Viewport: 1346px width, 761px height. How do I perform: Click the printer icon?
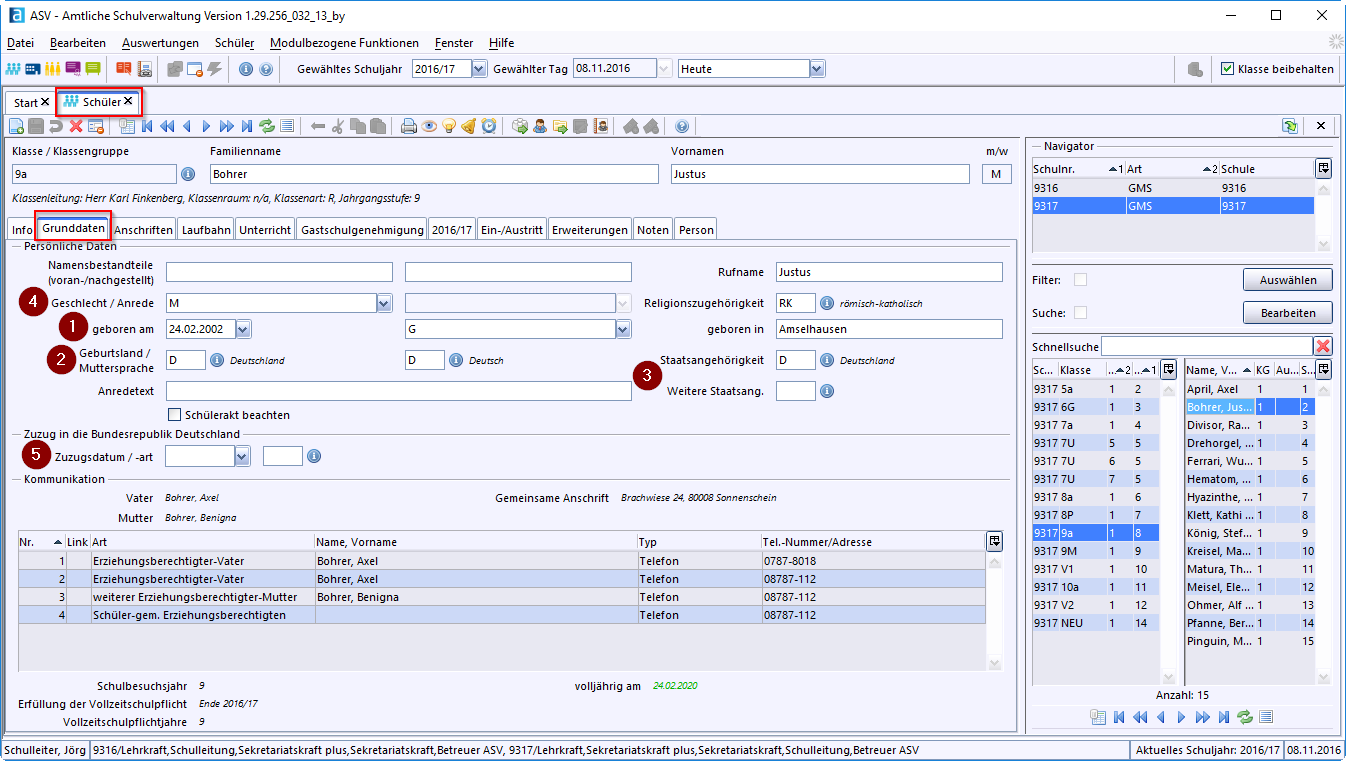(408, 126)
